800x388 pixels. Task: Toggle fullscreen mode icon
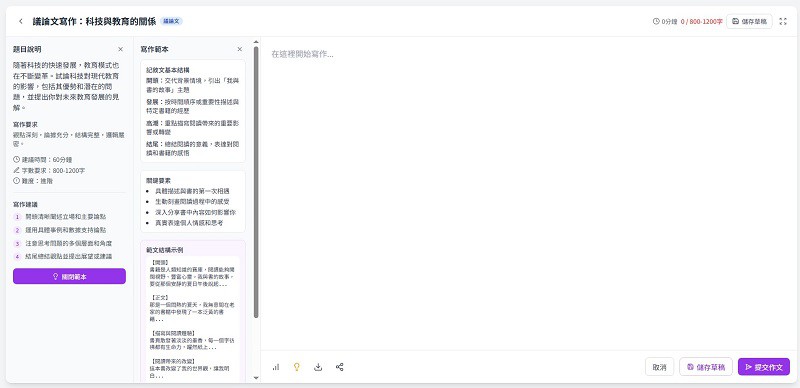(783, 21)
